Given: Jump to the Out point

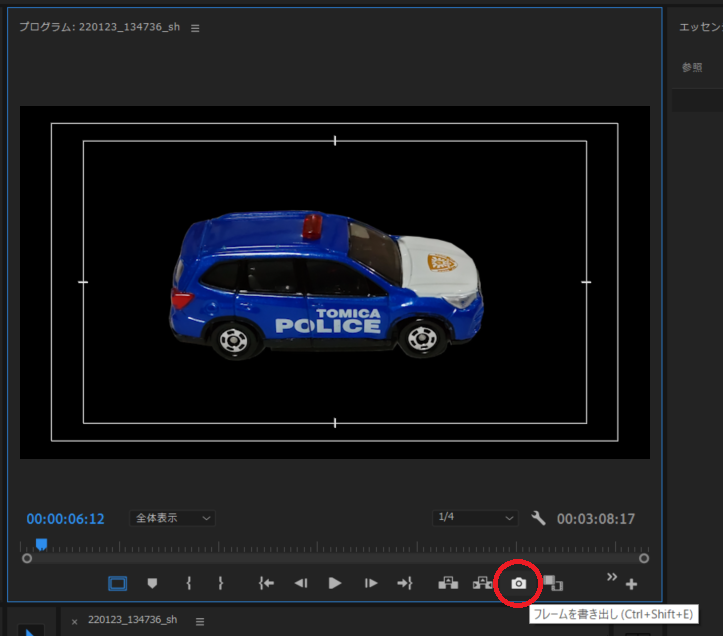Looking at the screenshot, I should click(404, 583).
